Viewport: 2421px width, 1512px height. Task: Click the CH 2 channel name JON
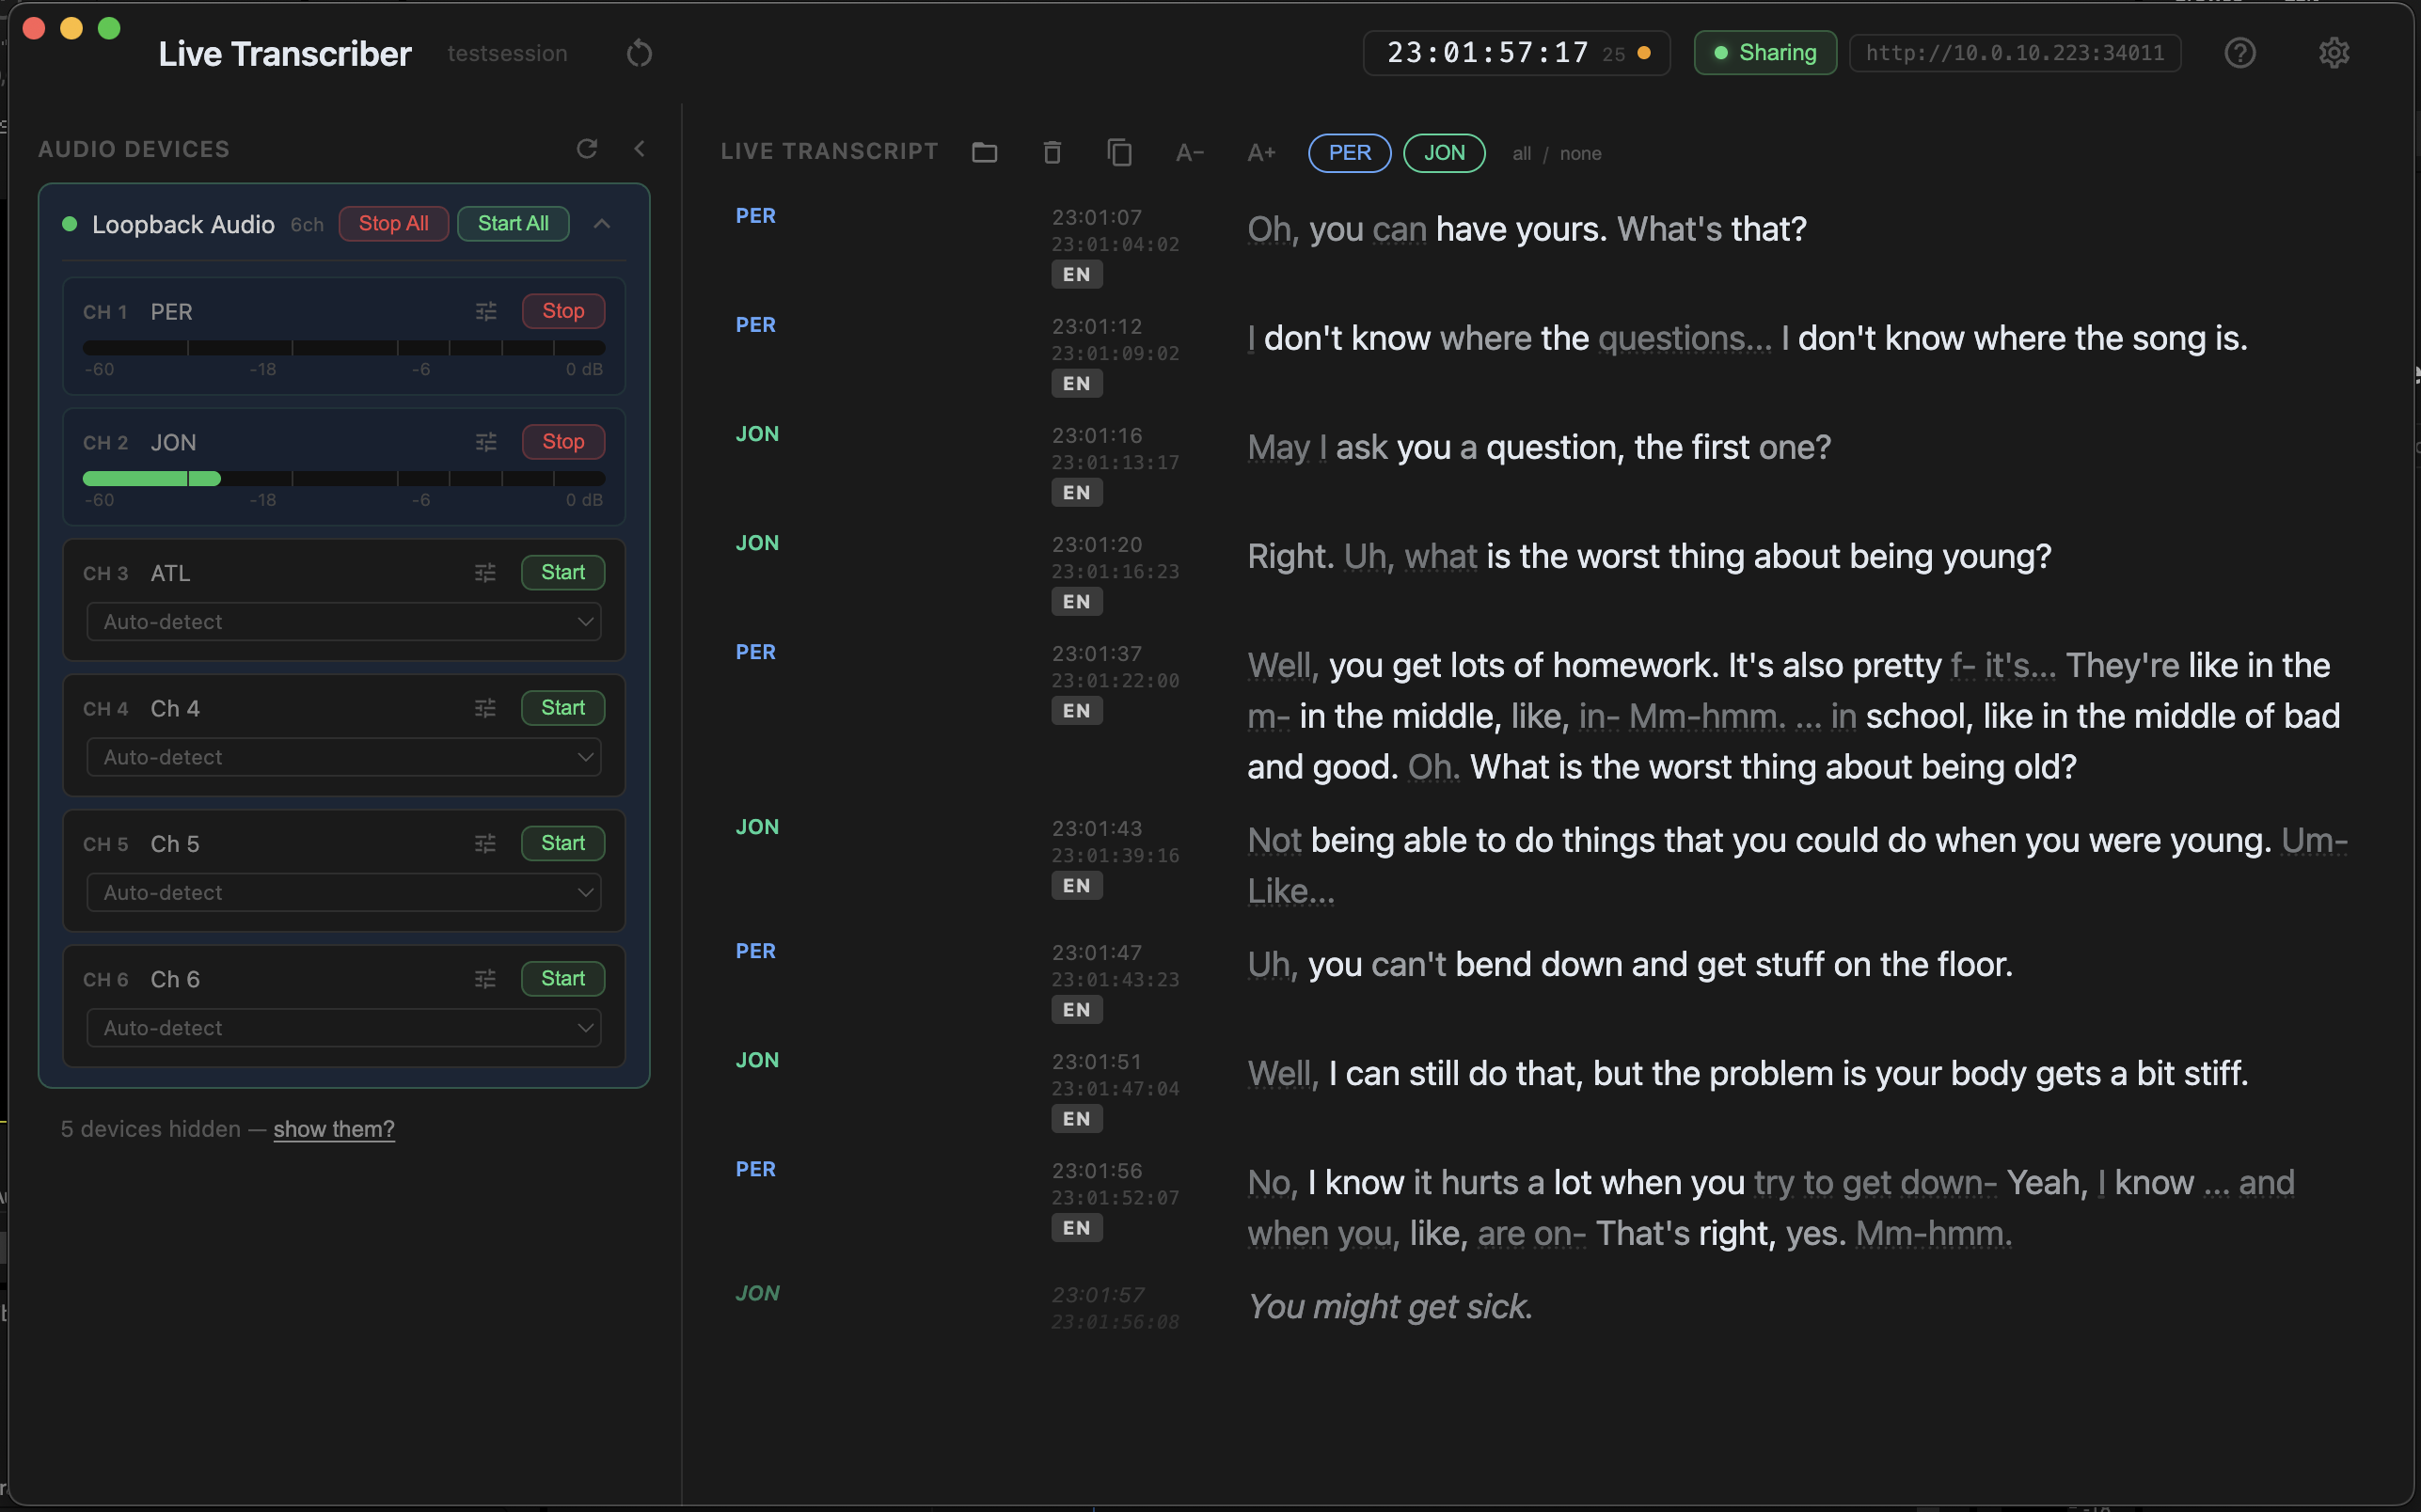(173, 443)
